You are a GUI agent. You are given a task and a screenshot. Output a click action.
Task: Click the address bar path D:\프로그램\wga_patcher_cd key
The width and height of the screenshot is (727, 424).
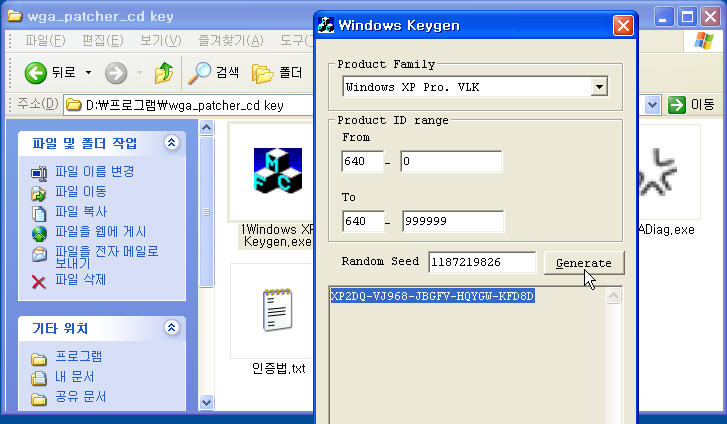185,105
